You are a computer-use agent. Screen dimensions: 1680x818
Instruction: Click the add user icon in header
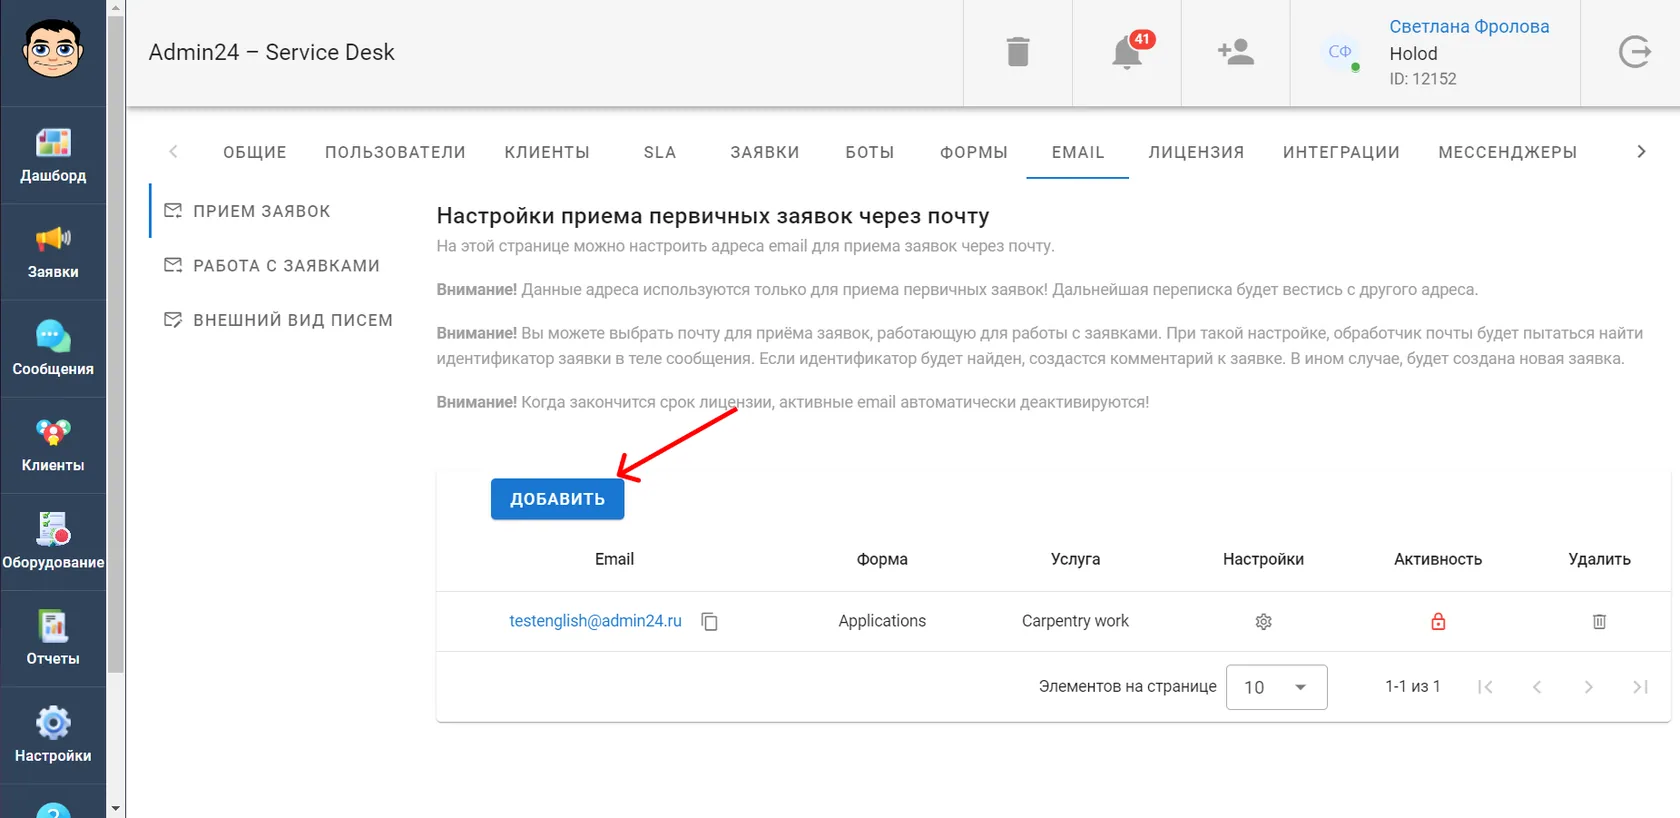coord(1236,52)
